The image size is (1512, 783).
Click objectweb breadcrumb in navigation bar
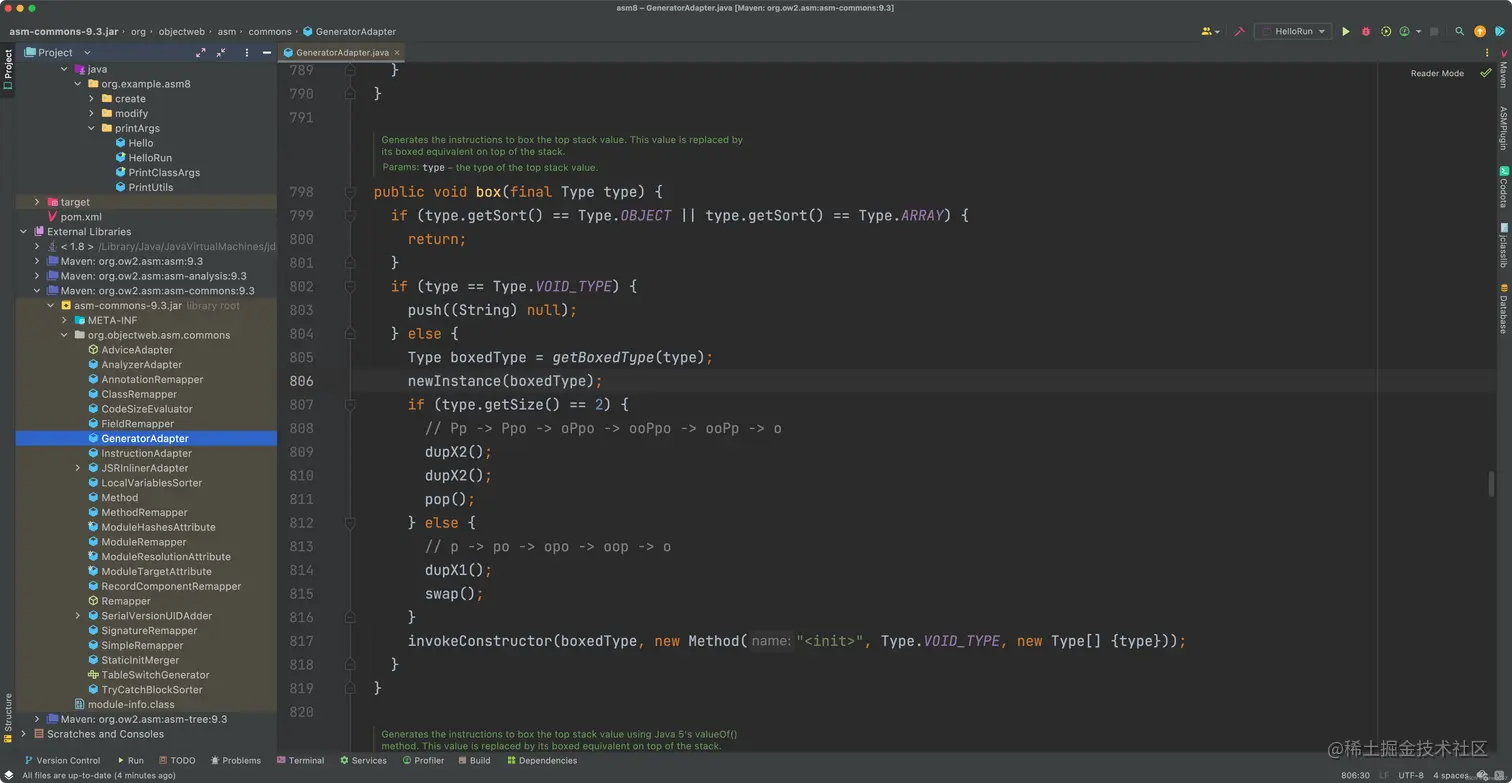[x=182, y=32]
